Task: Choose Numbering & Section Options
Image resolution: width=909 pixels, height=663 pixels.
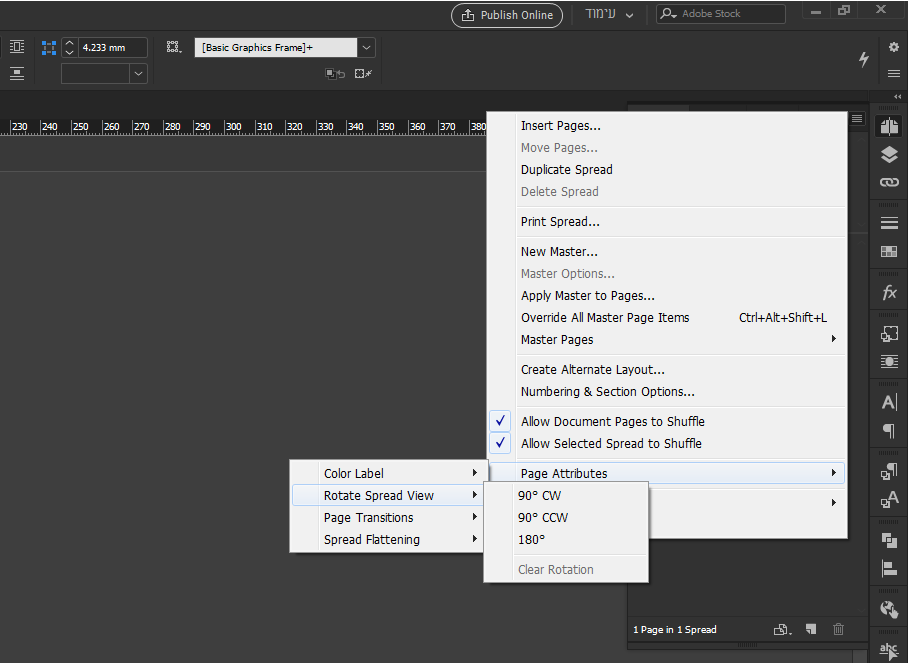Action: (667, 392)
